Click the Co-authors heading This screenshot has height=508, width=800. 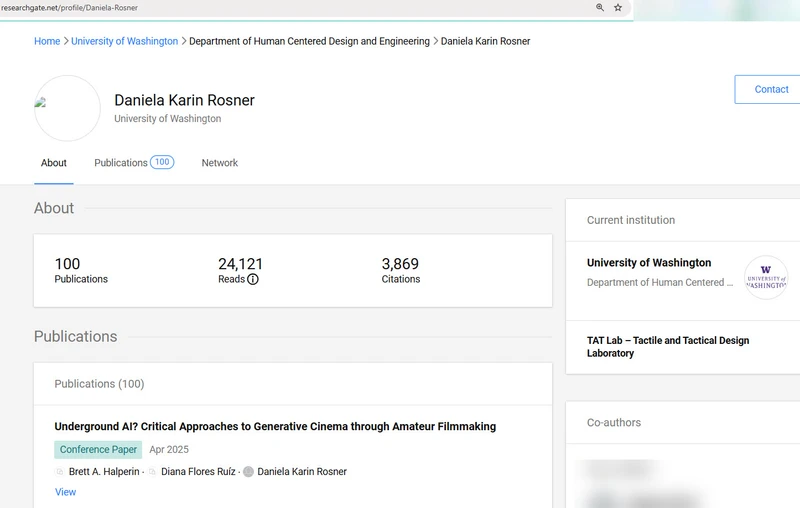pos(614,423)
